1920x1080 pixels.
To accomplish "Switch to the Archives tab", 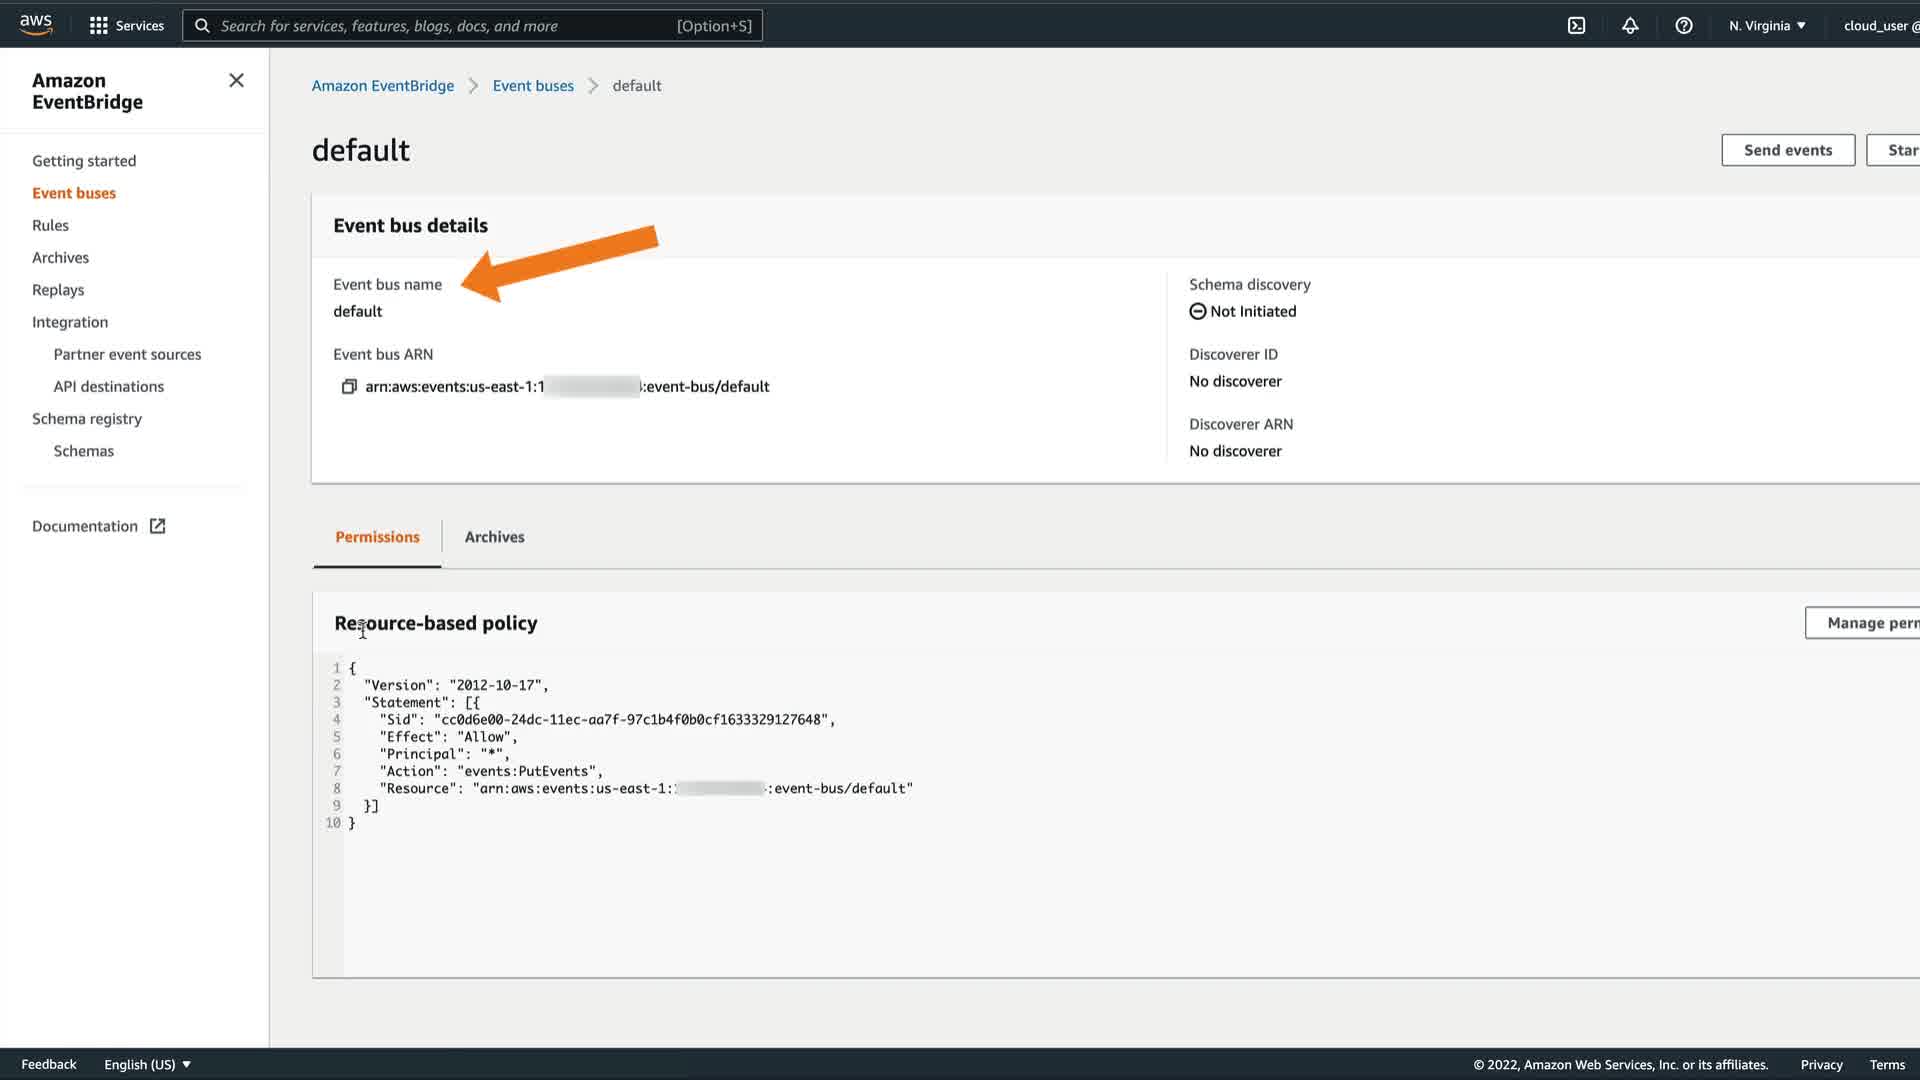I will [x=494, y=537].
